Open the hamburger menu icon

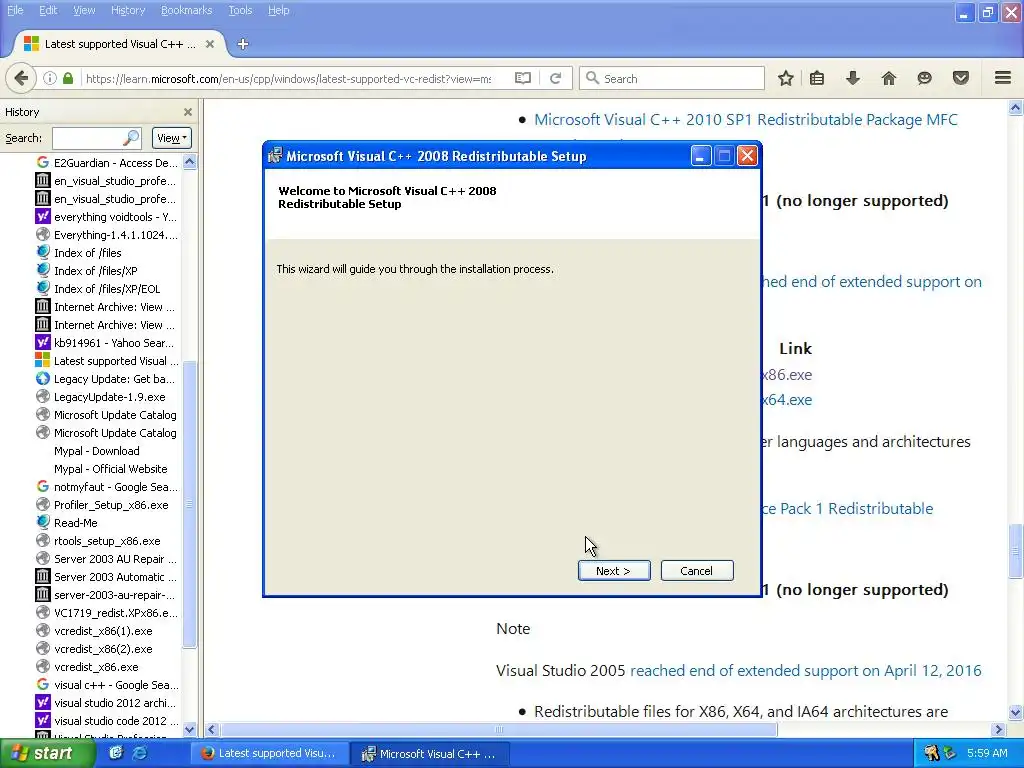1003,78
